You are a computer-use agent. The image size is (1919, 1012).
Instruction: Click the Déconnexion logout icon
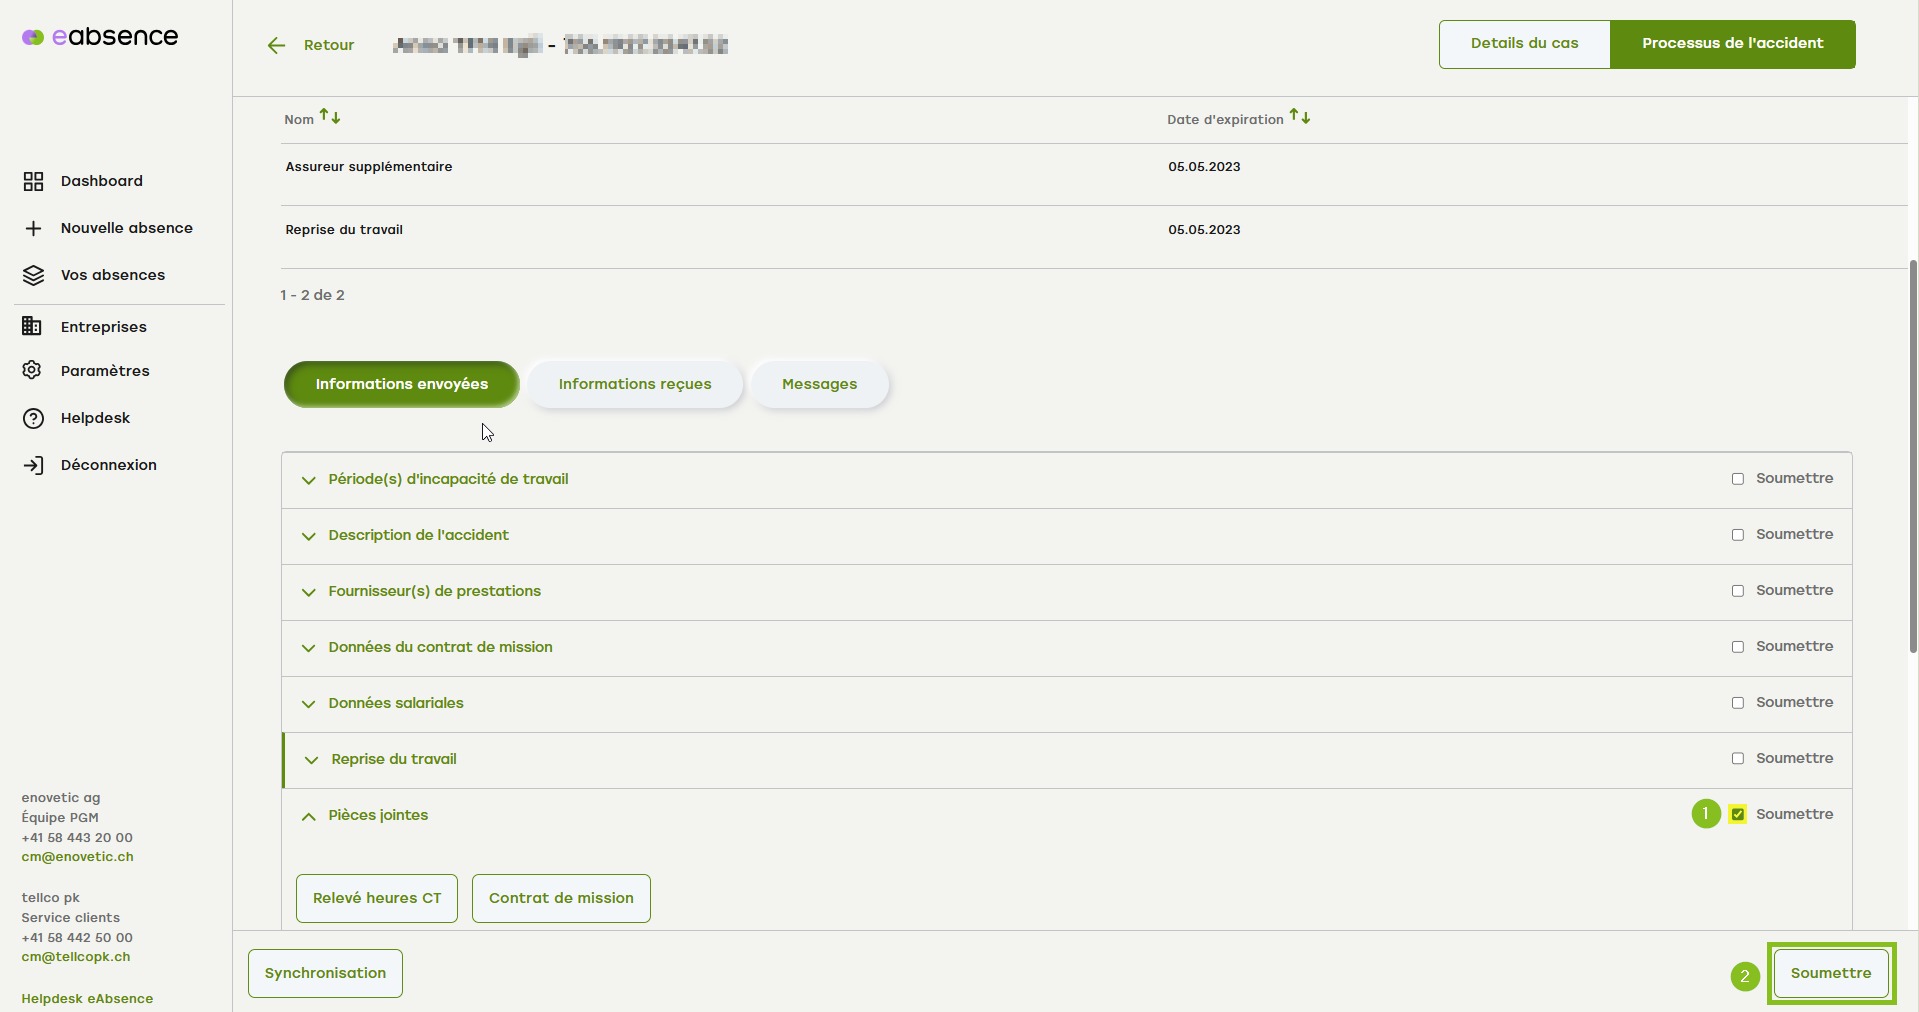point(33,465)
